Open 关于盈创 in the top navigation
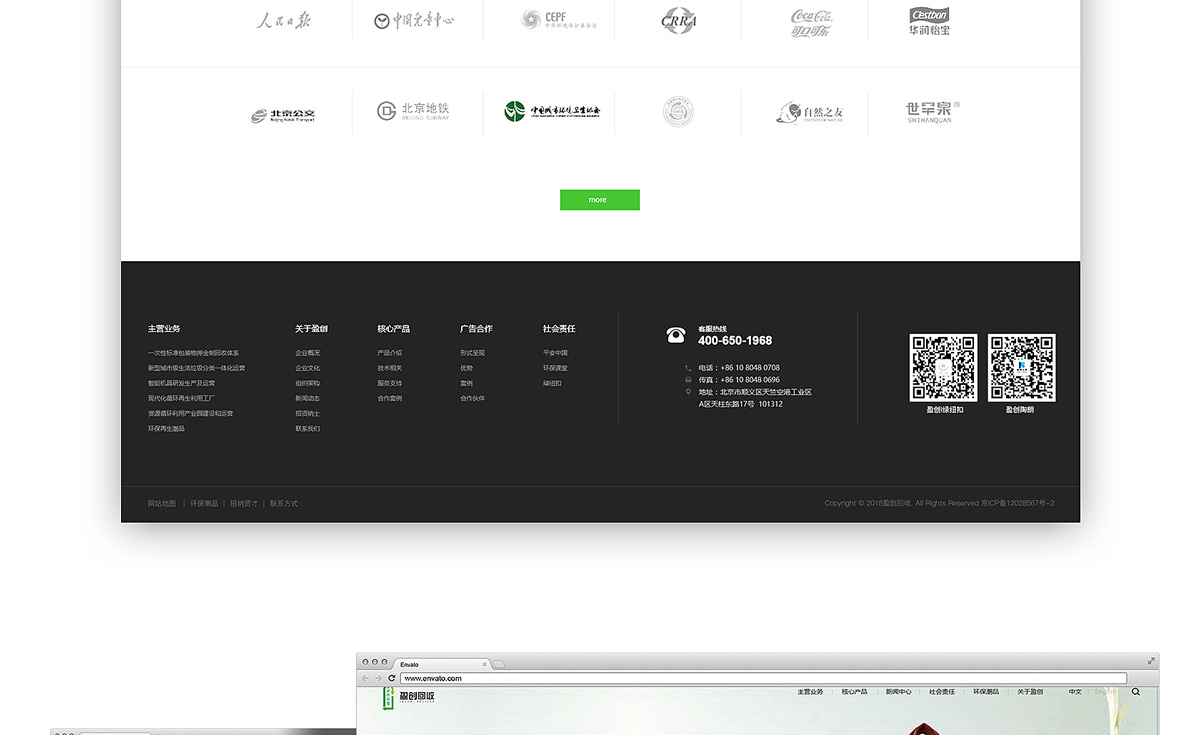1200x735 pixels. (1030, 692)
